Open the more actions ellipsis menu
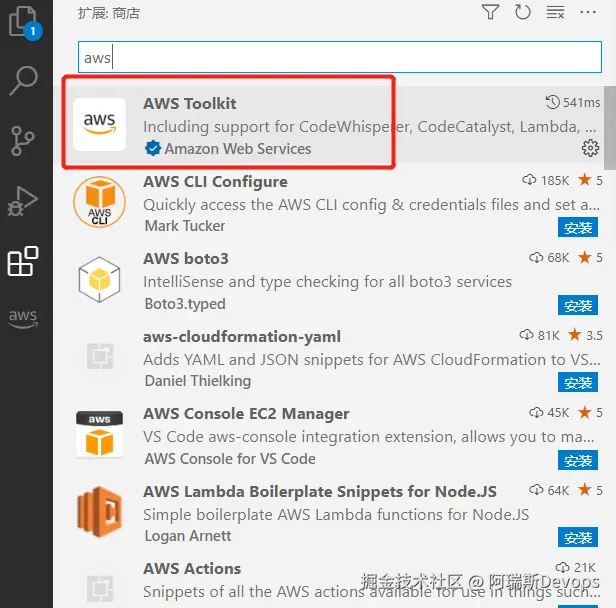This screenshot has height=608, width=616. (588, 12)
